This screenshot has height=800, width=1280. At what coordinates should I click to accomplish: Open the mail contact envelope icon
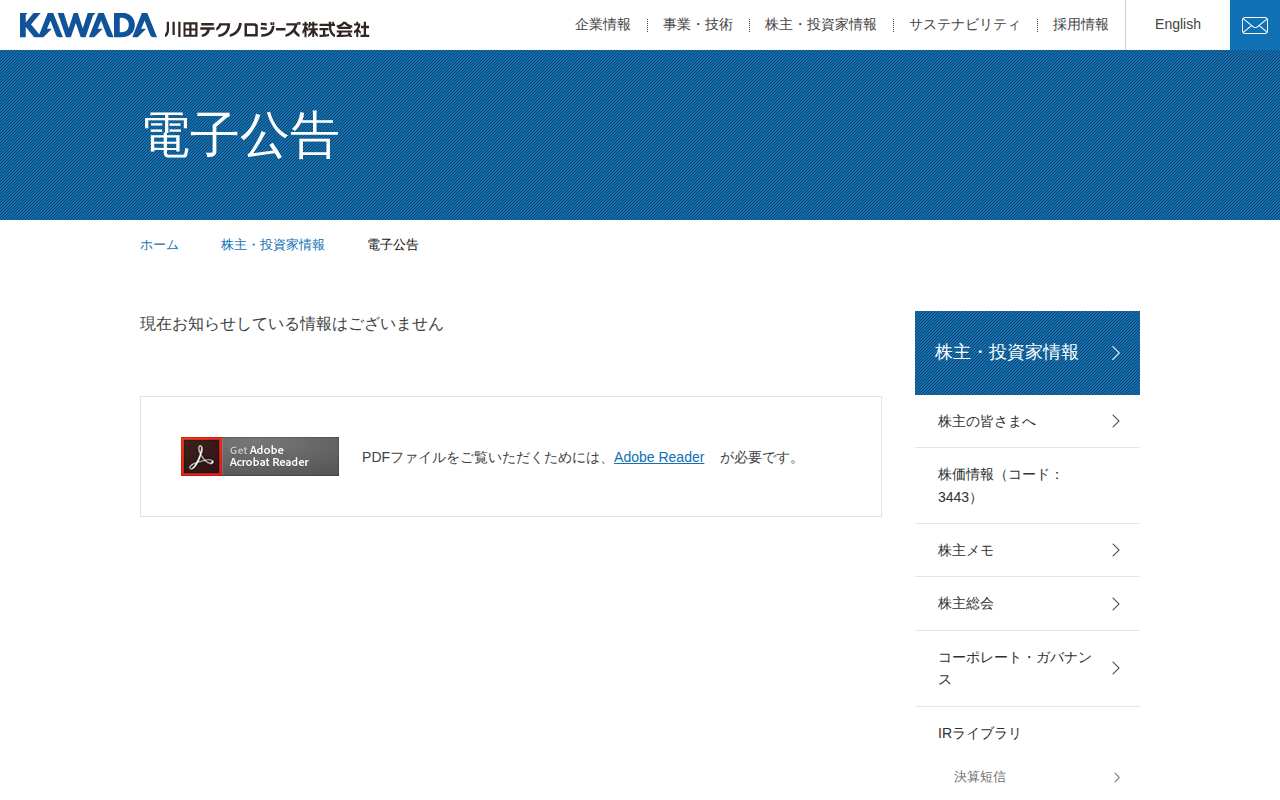1255,25
